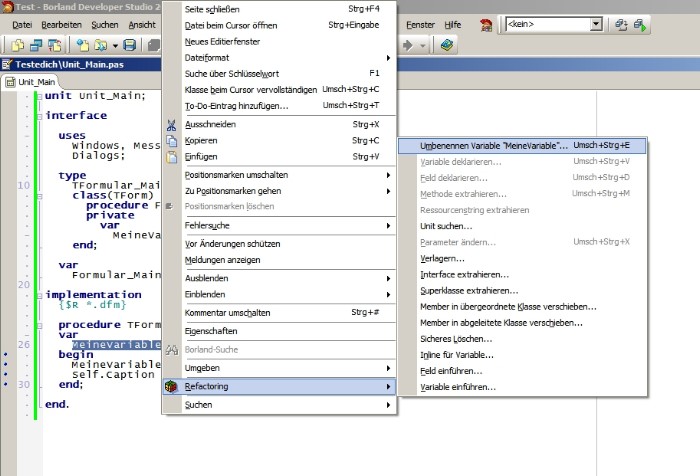Choose Seite schließen in context menu

(x=280, y=9)
